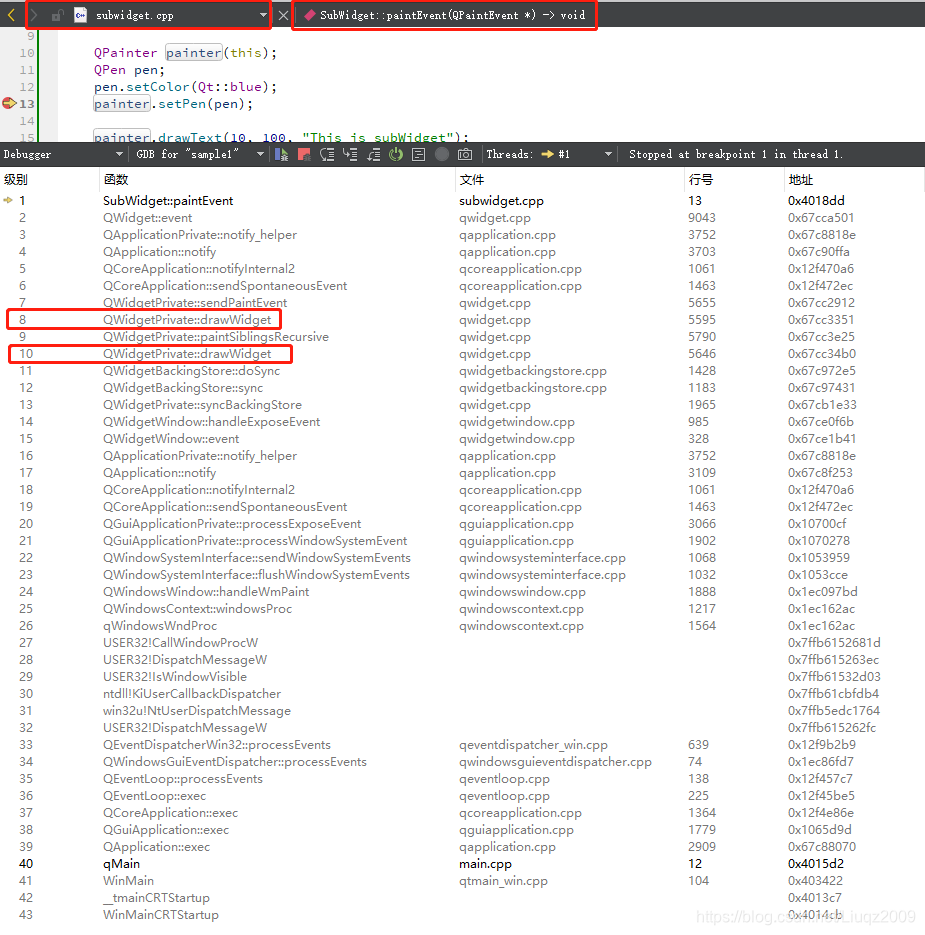Click the Continue debugging icon
The width and height of the screenshot is (925, 935).
(x=281, y=154)
